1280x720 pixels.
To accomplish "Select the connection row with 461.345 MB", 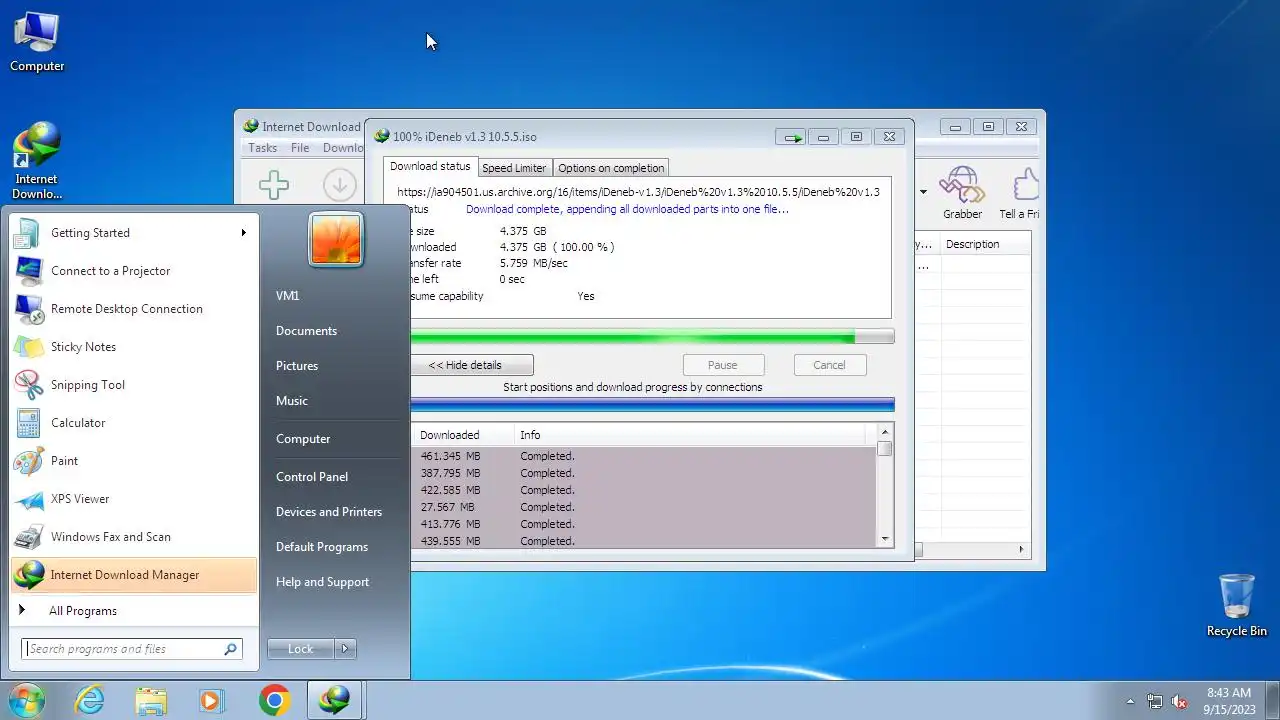I will [x=642, y=456].
